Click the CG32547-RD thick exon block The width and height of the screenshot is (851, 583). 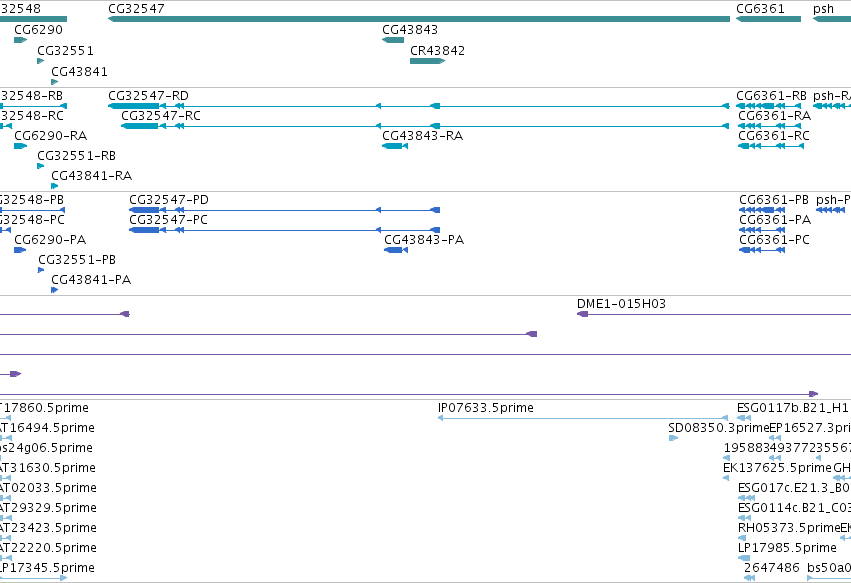coord(134,106)
